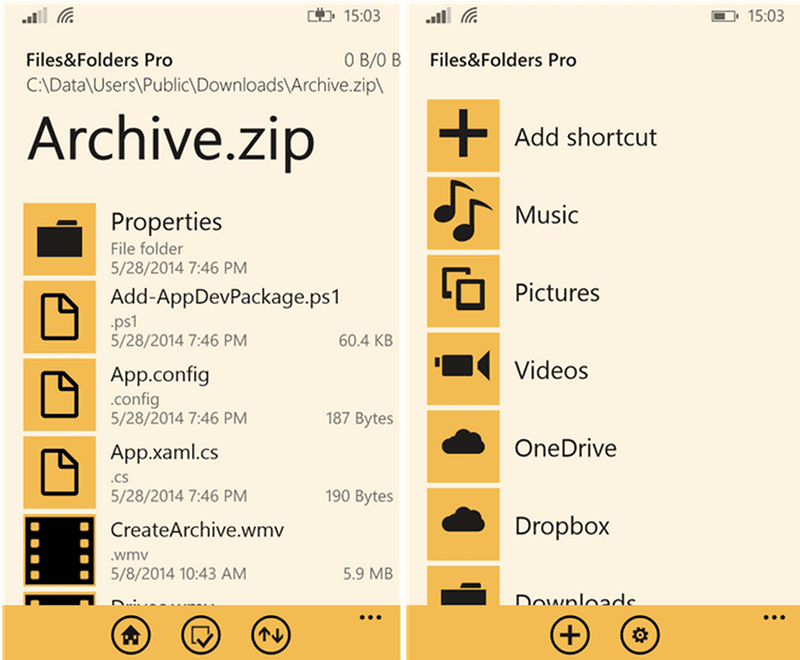The height and width of the screenshot is (660, 800).
Task: Tap the left screen charging battery icon
Action: (321, 16)
